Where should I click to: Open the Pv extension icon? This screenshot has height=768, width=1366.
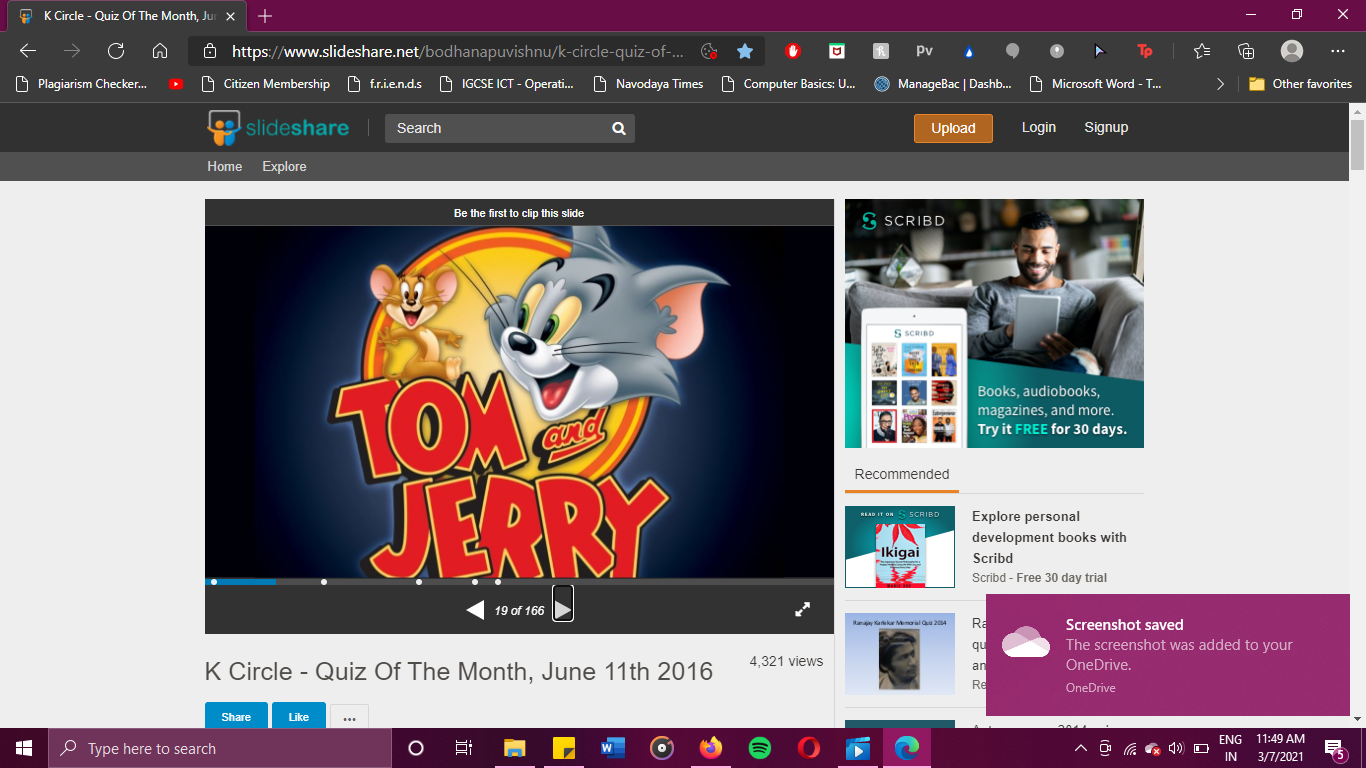(x=924, y=51)
